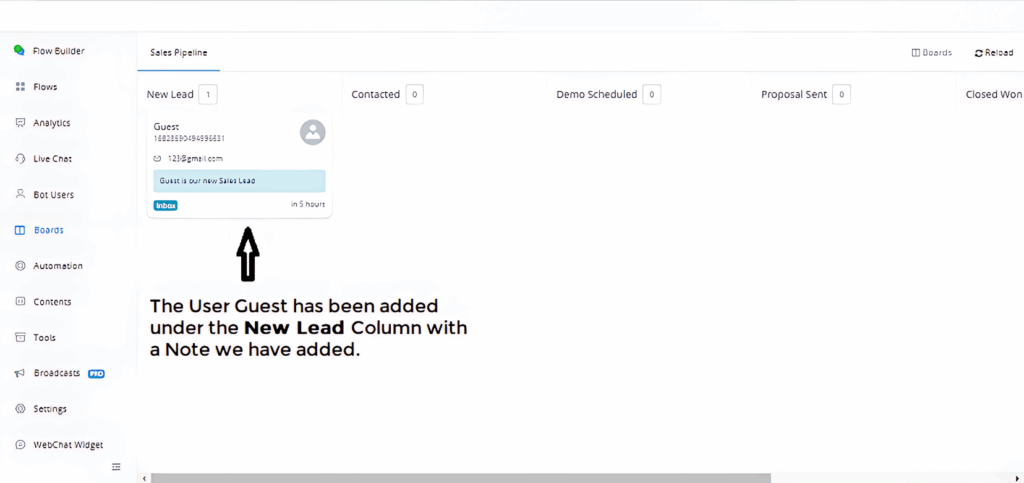This screenshot has height=483, width=1024.
Task: Open WebChat Widget sidebar item
Action: [67, 445]
